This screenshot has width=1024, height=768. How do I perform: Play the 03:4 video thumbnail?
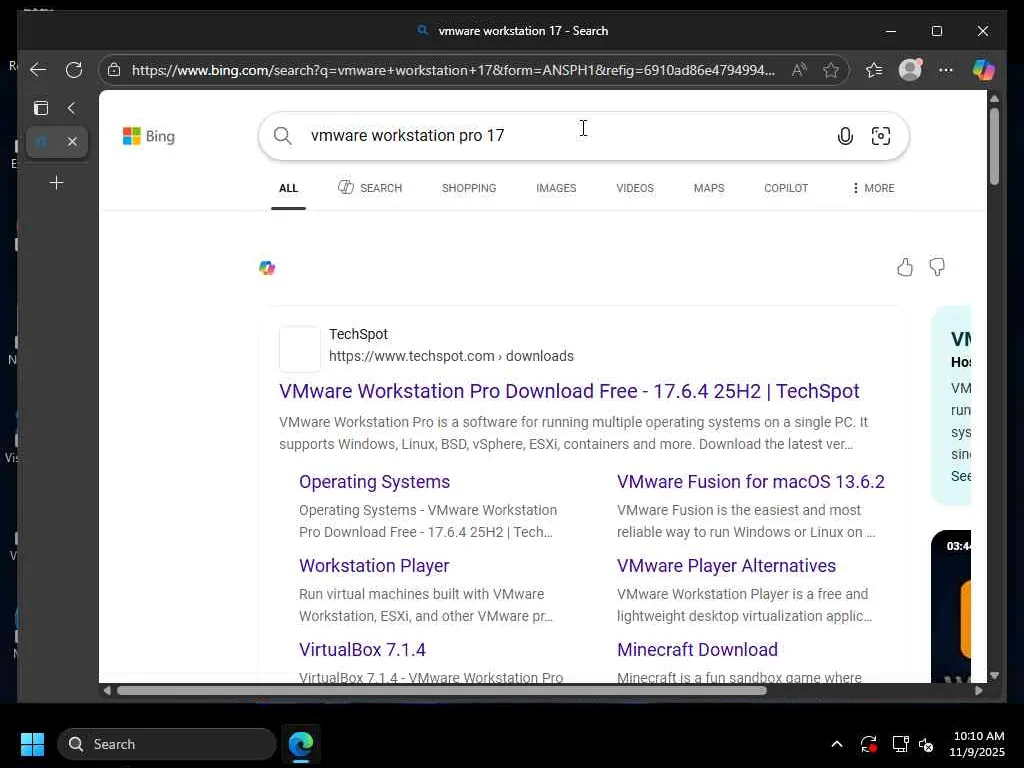coord(951,606)
